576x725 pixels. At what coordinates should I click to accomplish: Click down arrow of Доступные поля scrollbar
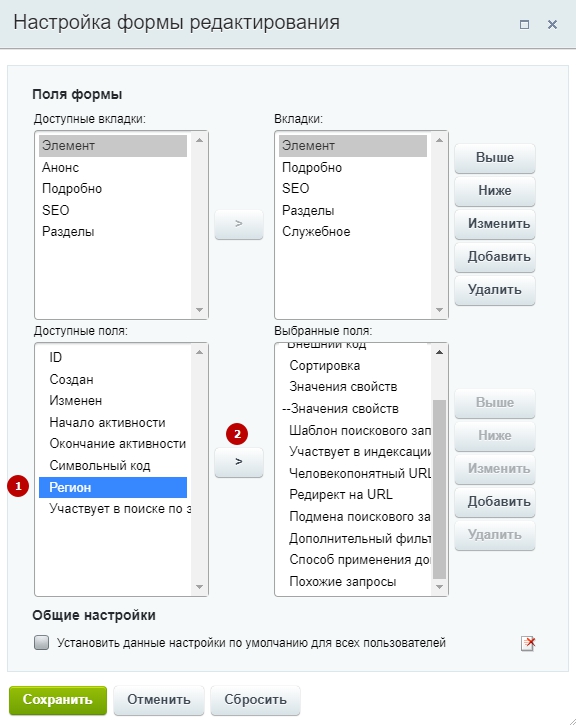point(199,587)
